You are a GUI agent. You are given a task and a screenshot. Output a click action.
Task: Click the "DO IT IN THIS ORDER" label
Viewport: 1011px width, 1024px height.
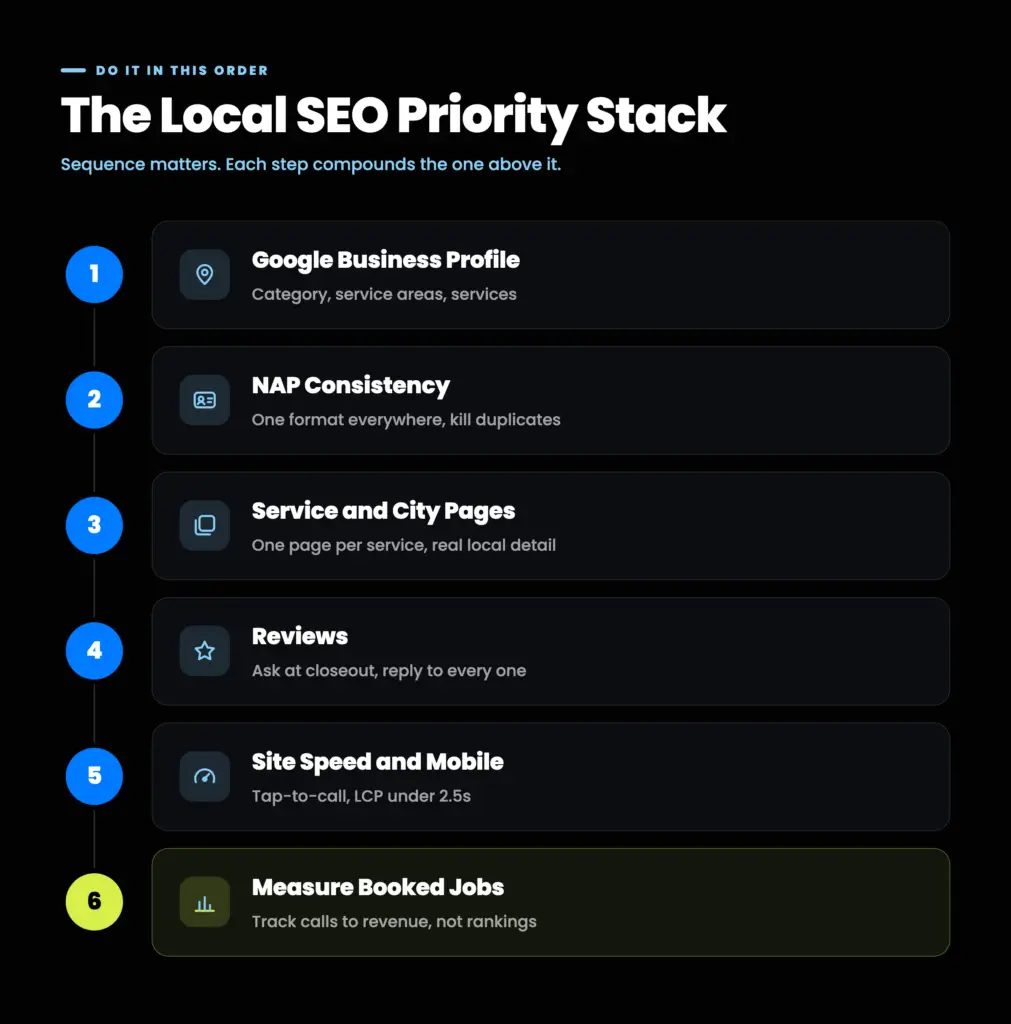pos(182,71)
